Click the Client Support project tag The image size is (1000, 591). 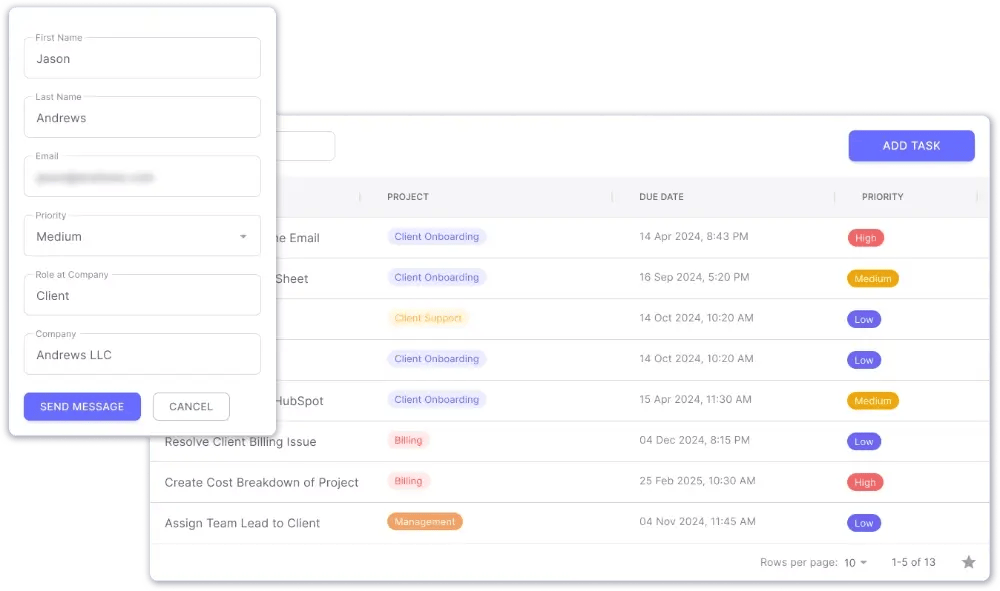[x=427, y=318]
